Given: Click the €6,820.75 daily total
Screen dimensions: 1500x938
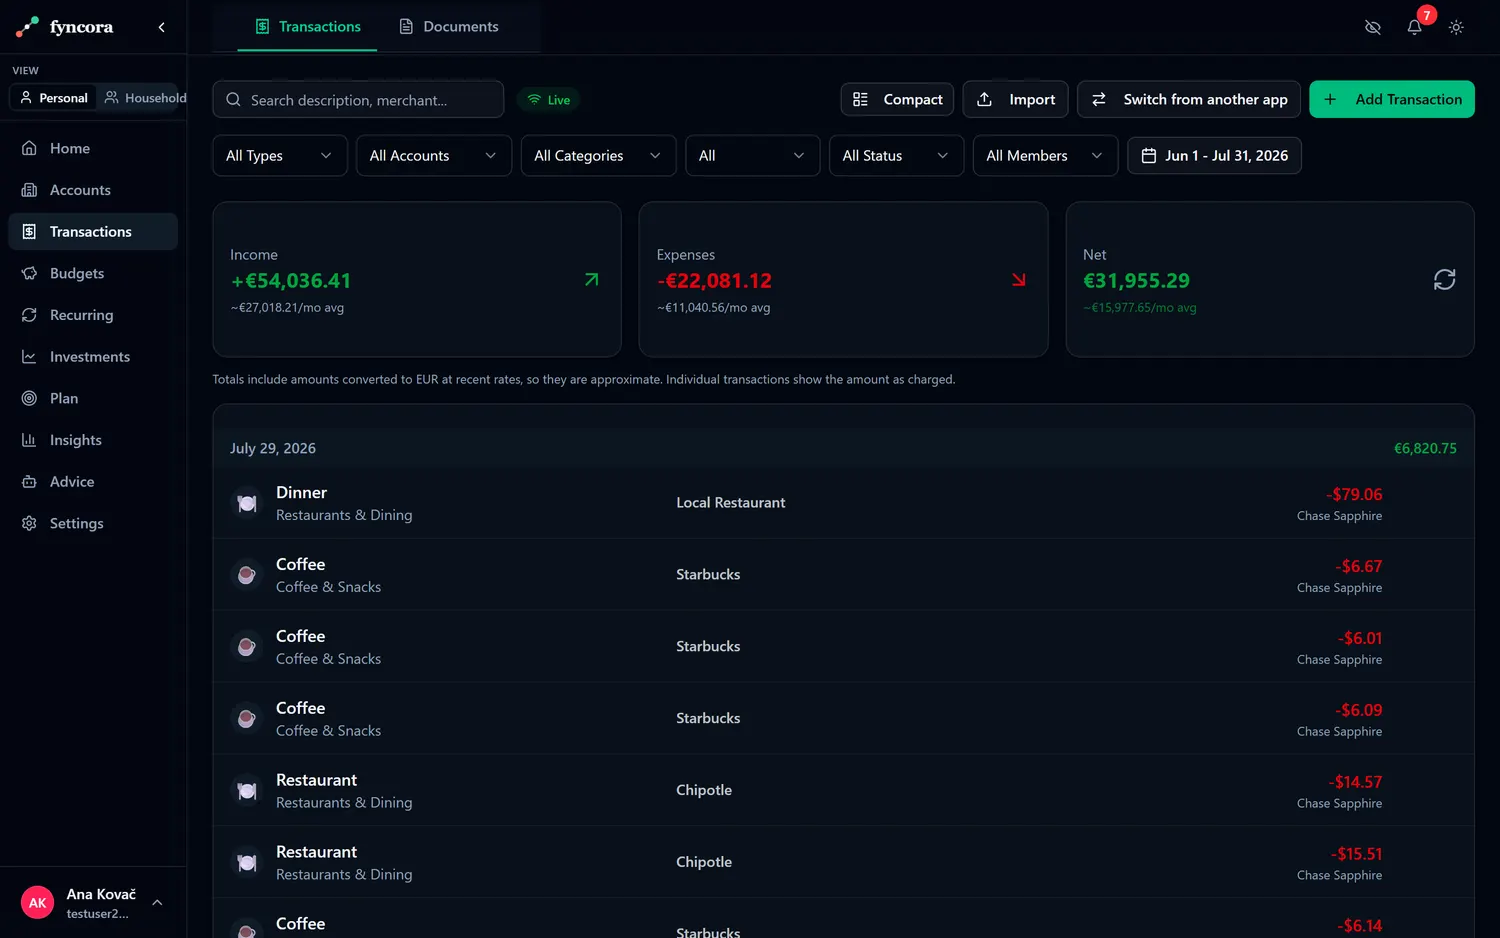Looking at the screenshot, I should 1425,448.
